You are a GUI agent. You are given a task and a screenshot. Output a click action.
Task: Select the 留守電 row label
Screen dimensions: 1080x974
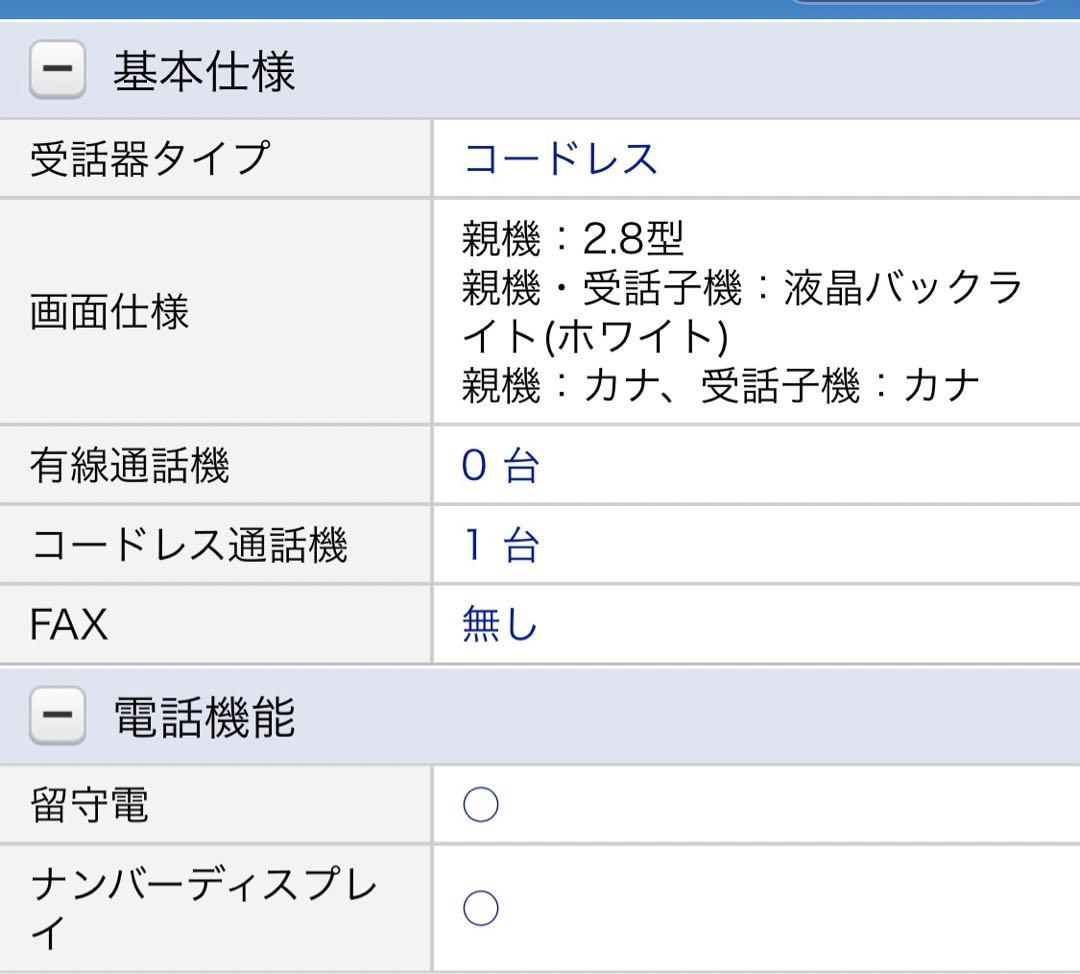pos(89,805)
